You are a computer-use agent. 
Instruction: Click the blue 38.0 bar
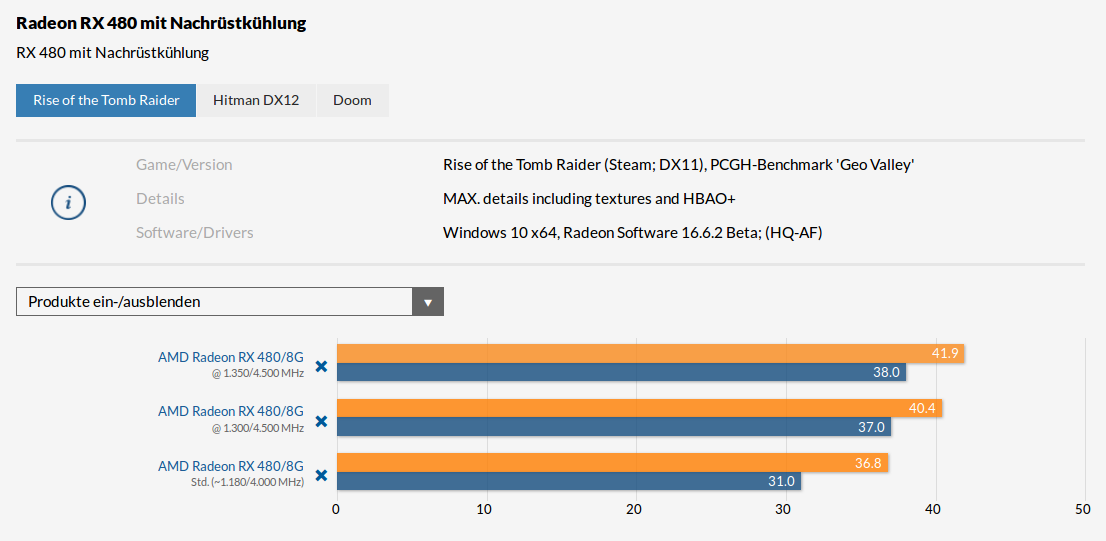(621, 372)
